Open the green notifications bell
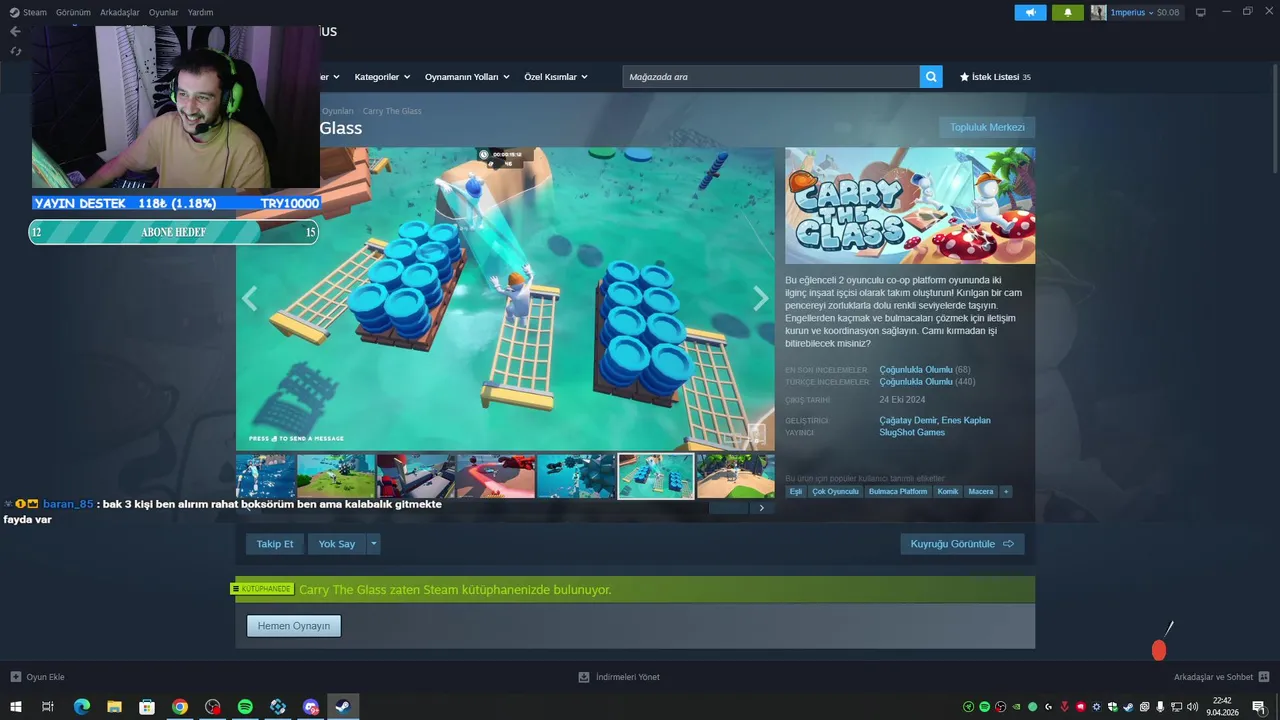Image resolution: width=1280 pixels, height=720 pixels. coord(1068,13)
